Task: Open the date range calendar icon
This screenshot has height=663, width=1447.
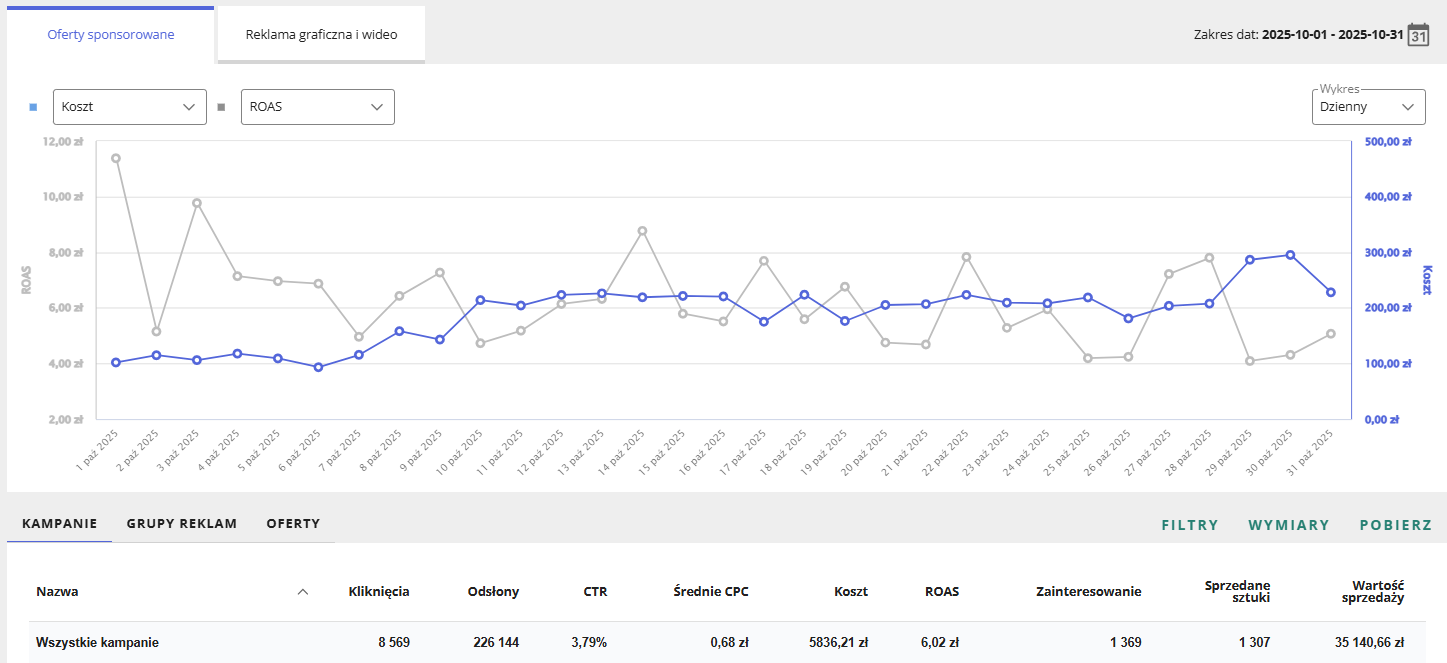Action: click(x=1418, y=35)
